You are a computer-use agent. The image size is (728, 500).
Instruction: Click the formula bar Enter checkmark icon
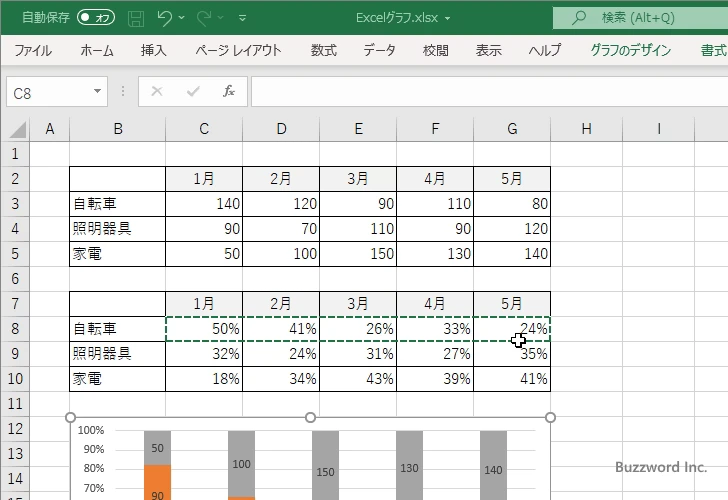tap(193, 91)
